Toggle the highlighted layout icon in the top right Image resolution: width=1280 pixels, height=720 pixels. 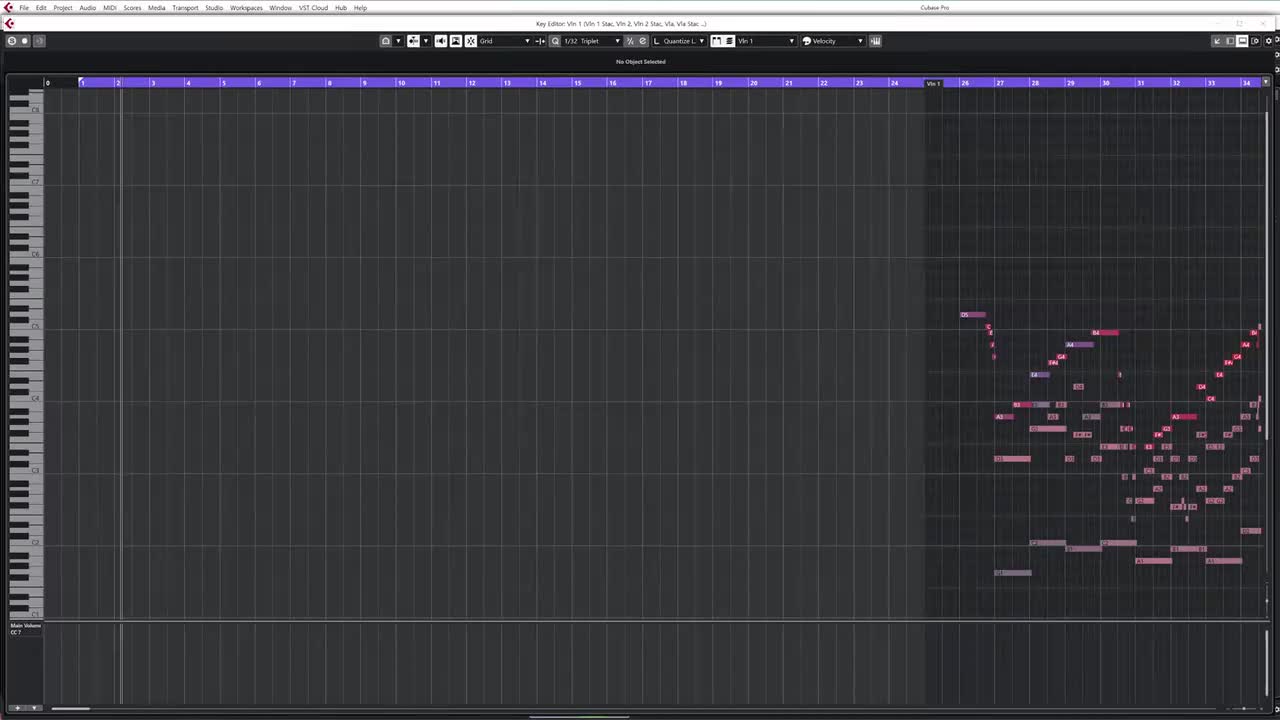(x=1243, y=41)
